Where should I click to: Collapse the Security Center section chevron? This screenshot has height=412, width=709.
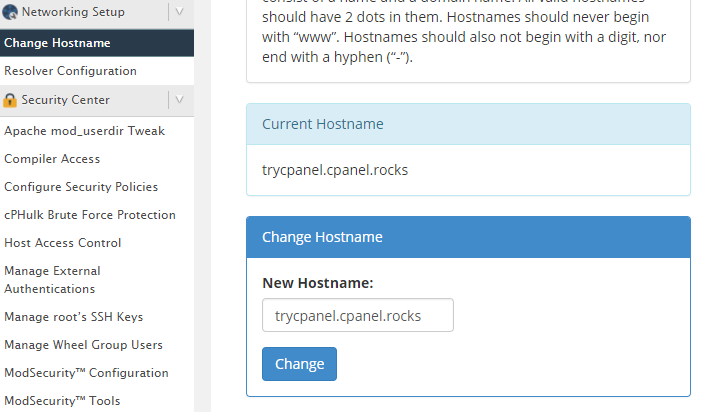coord(179,100)
